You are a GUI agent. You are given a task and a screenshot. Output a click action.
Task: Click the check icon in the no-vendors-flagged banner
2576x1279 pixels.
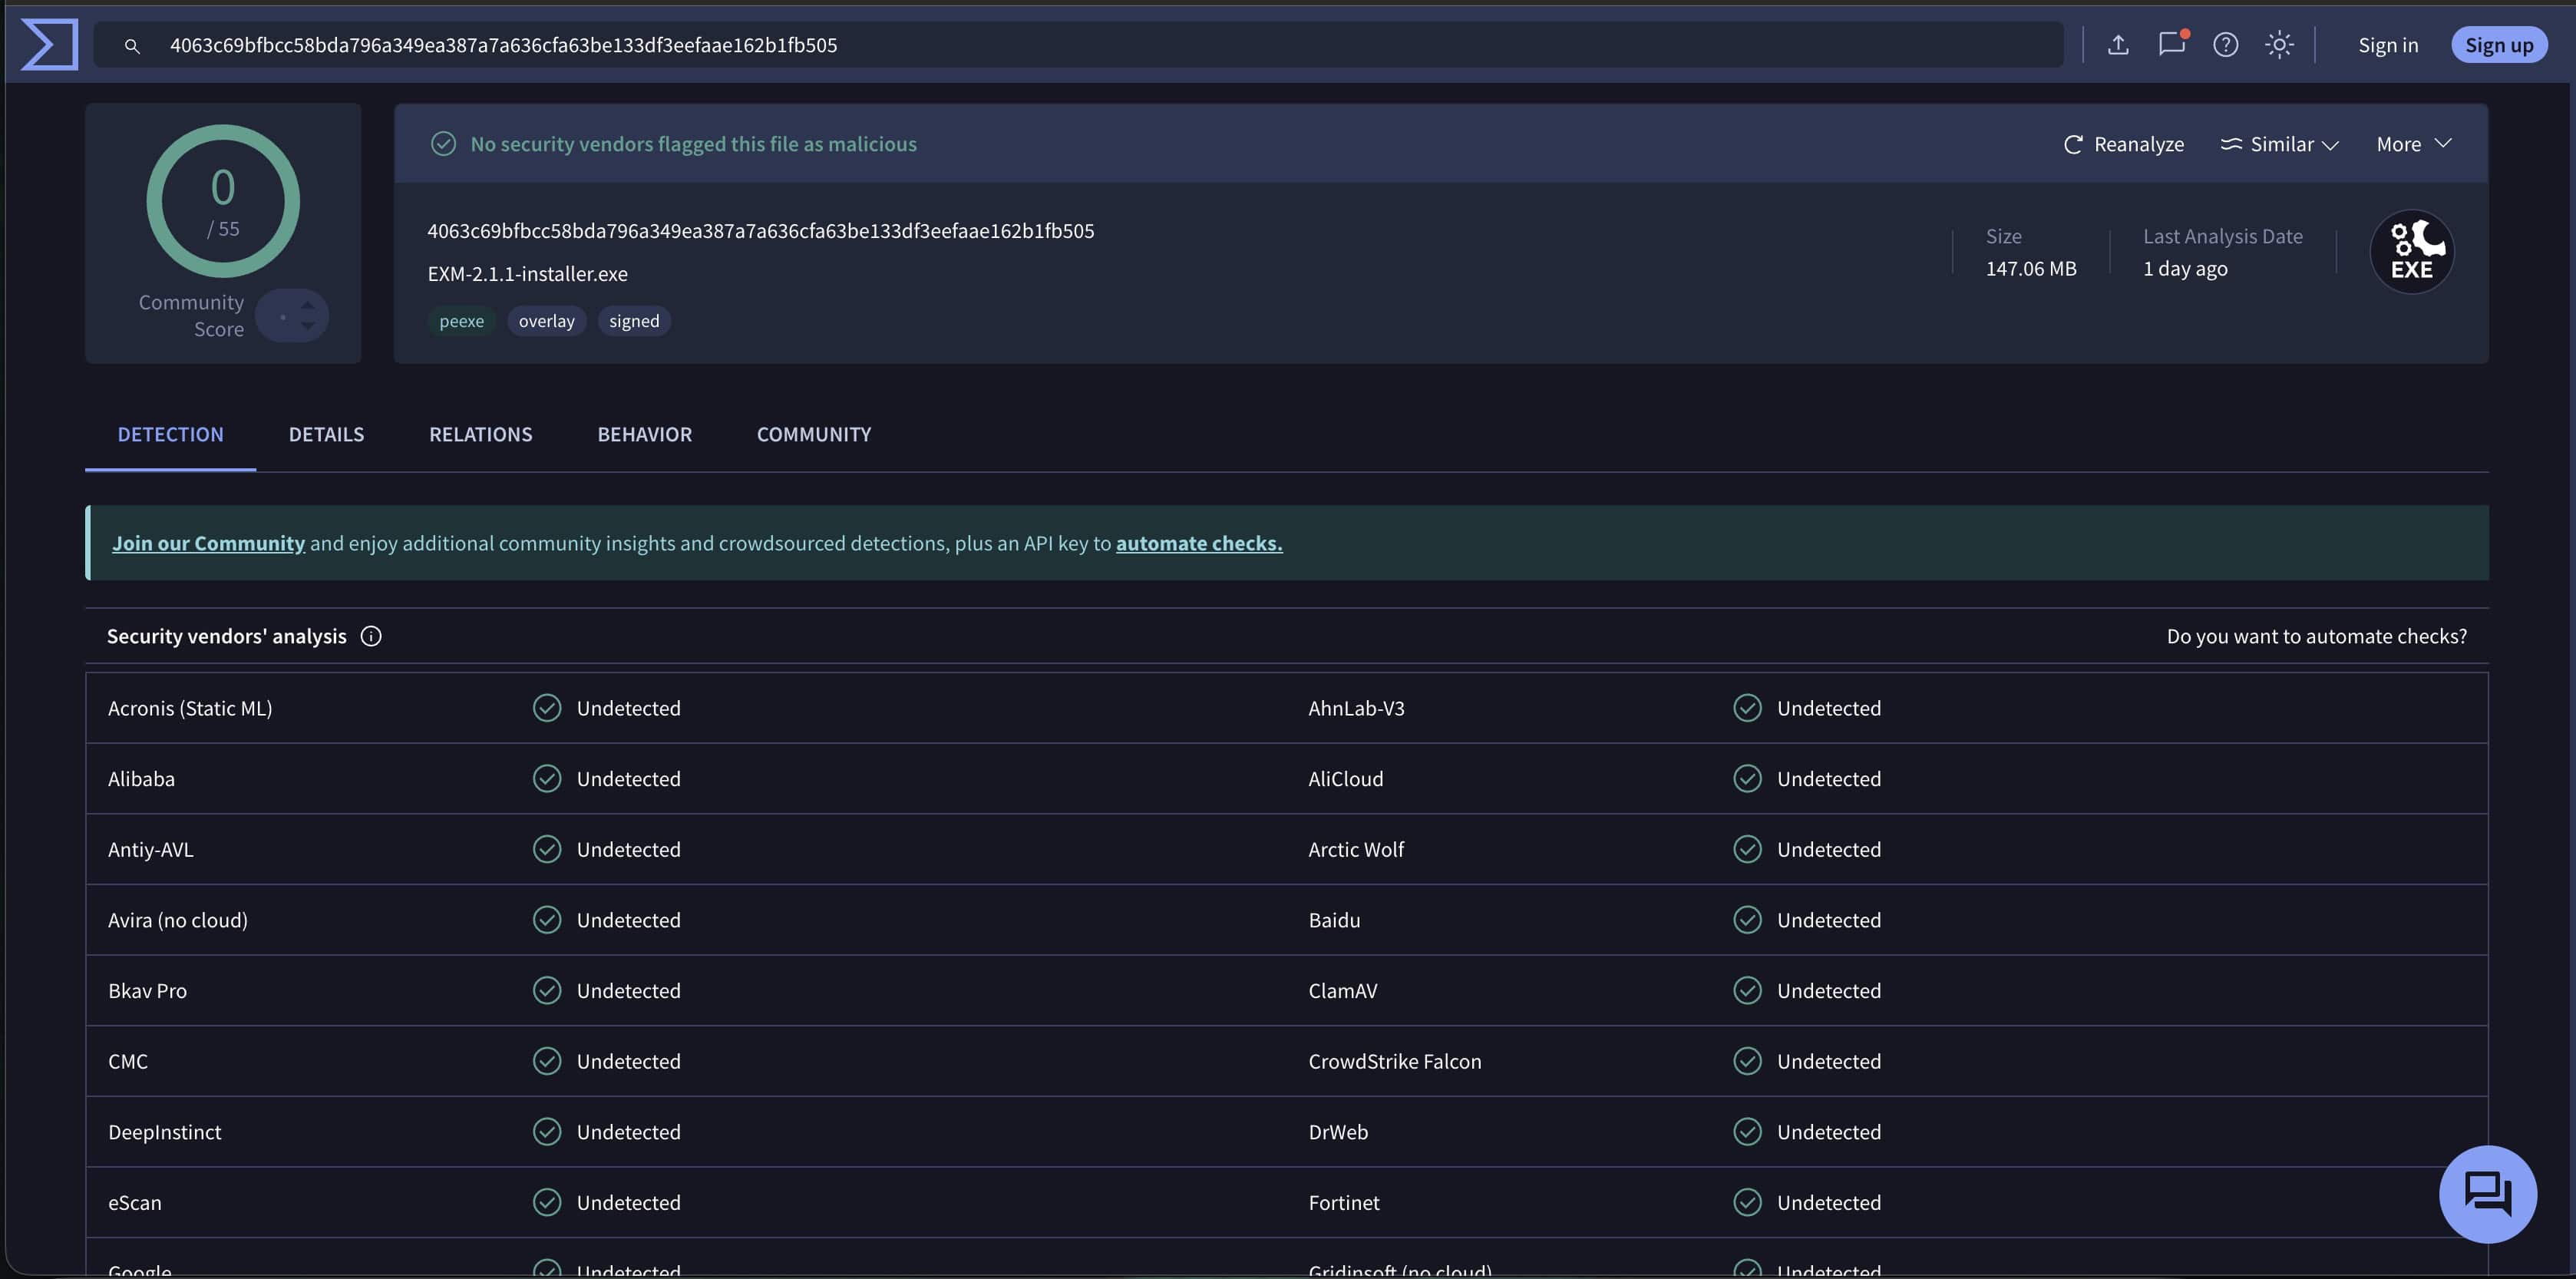tap(443, 144)
